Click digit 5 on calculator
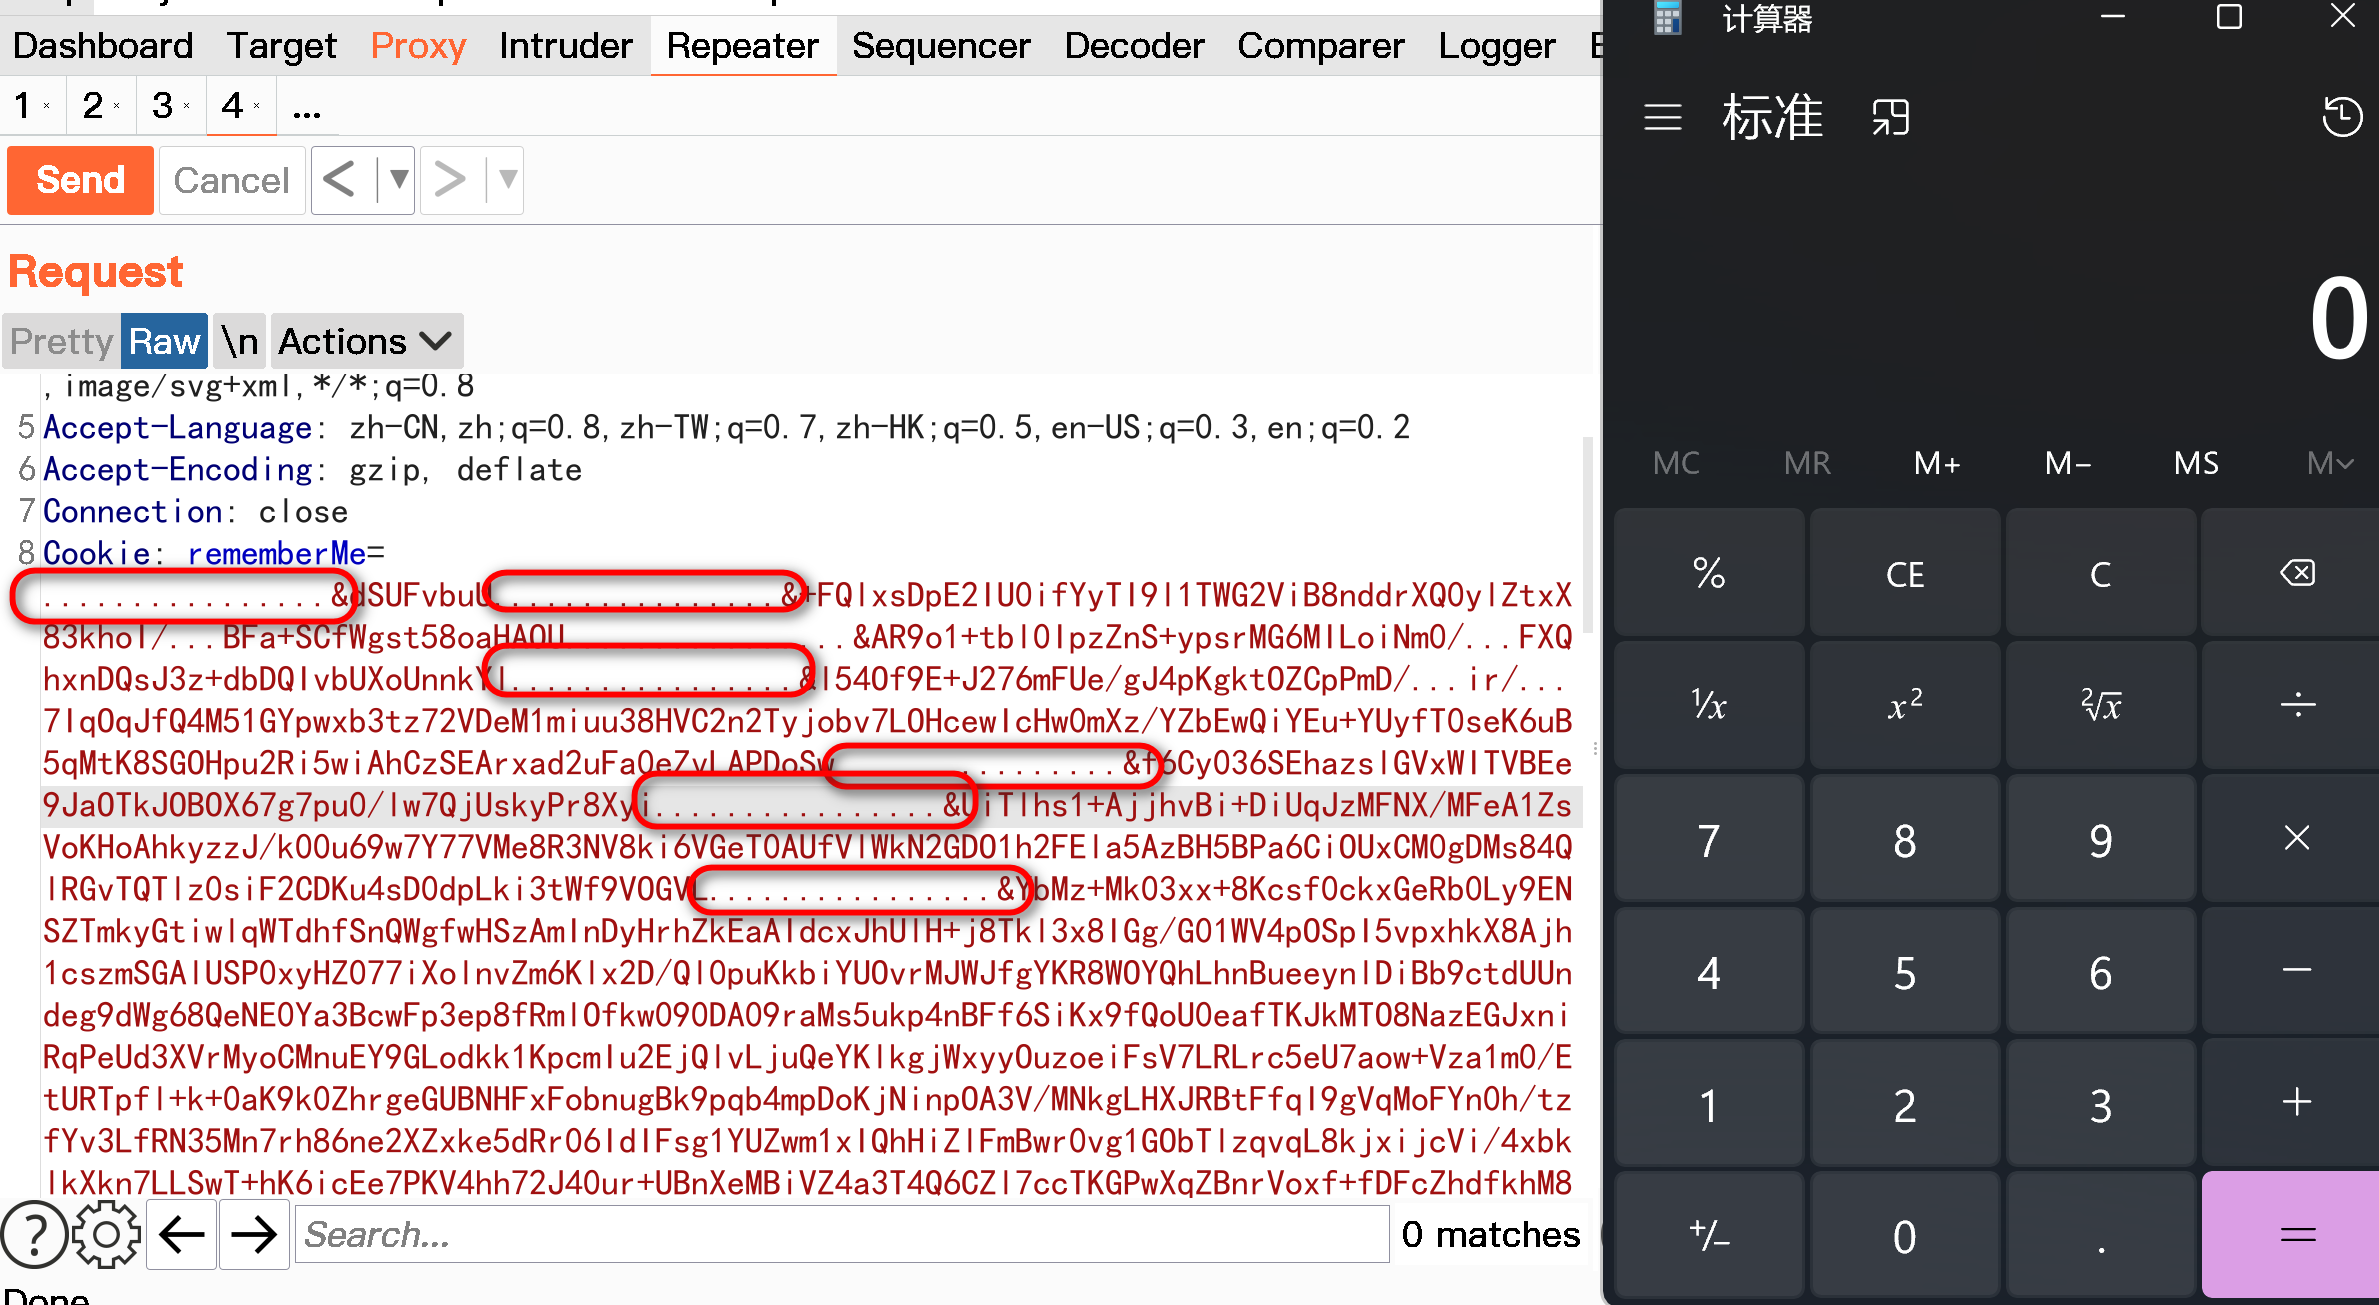The width and height of the screenshot is (2379, 1305). [x=1905, y=970]
